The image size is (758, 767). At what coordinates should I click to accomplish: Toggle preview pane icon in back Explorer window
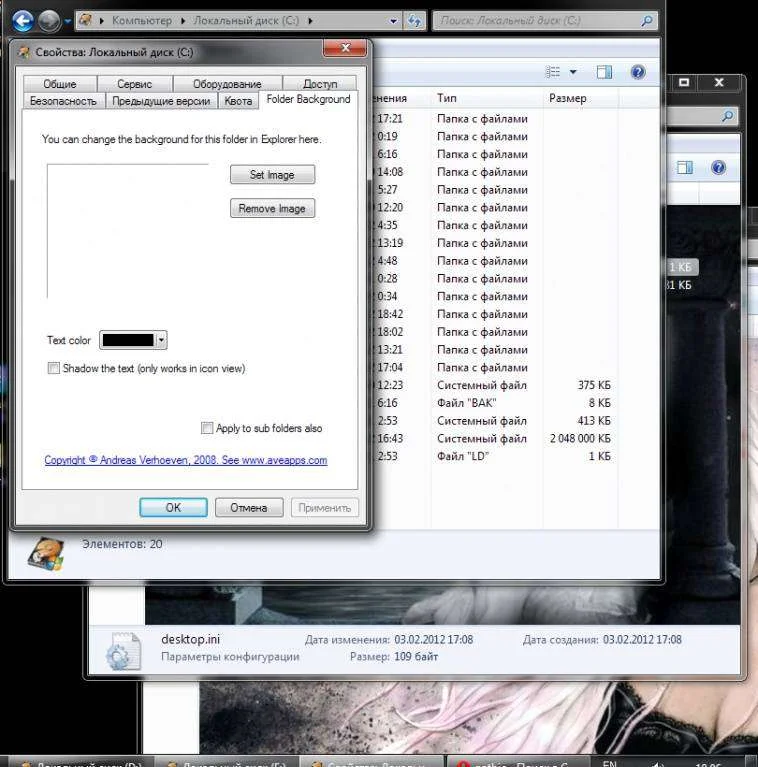(x=685, y=168)
